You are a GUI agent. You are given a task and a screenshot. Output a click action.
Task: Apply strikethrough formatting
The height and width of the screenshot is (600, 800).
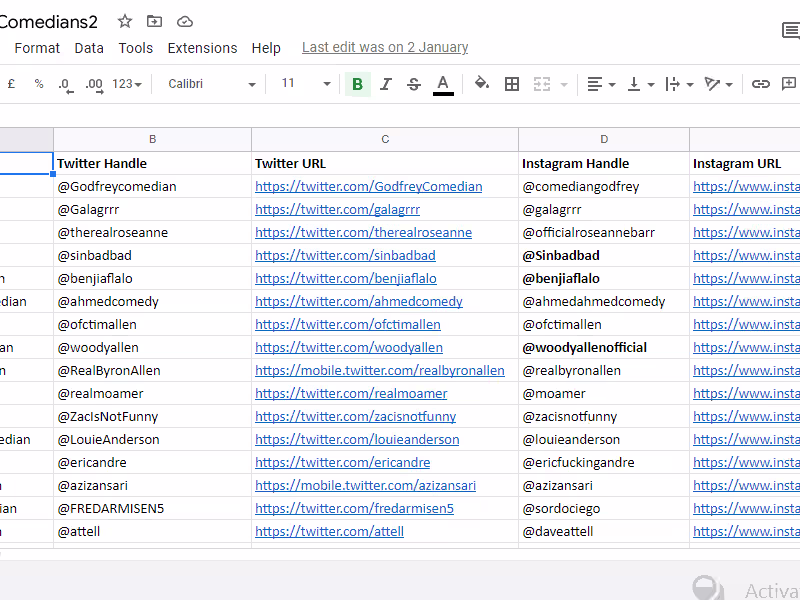coord(413,84)
